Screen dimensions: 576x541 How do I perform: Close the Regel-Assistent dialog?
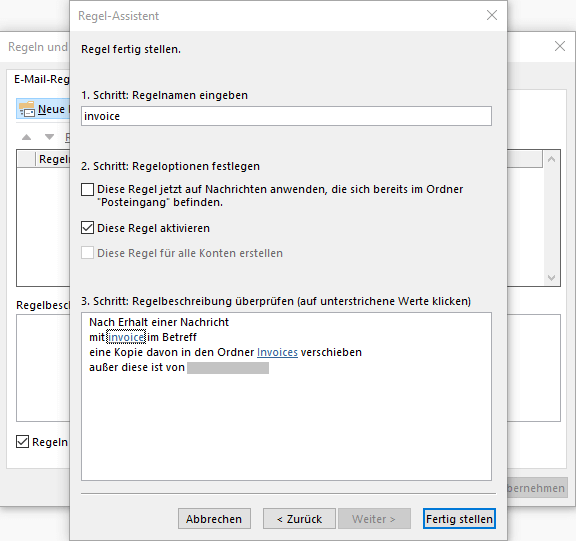492,15
